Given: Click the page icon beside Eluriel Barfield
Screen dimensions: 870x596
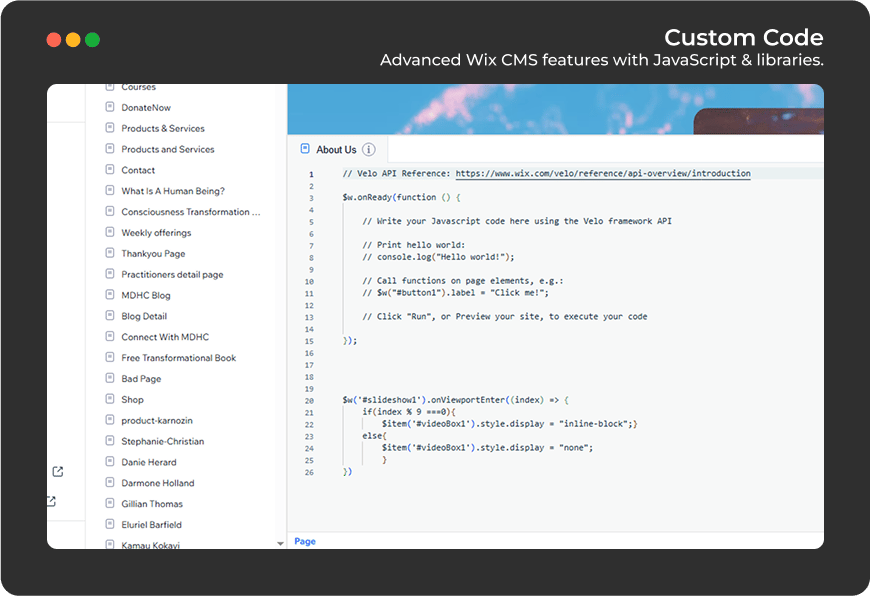Looking at the screenshot, I should [110, 524].
